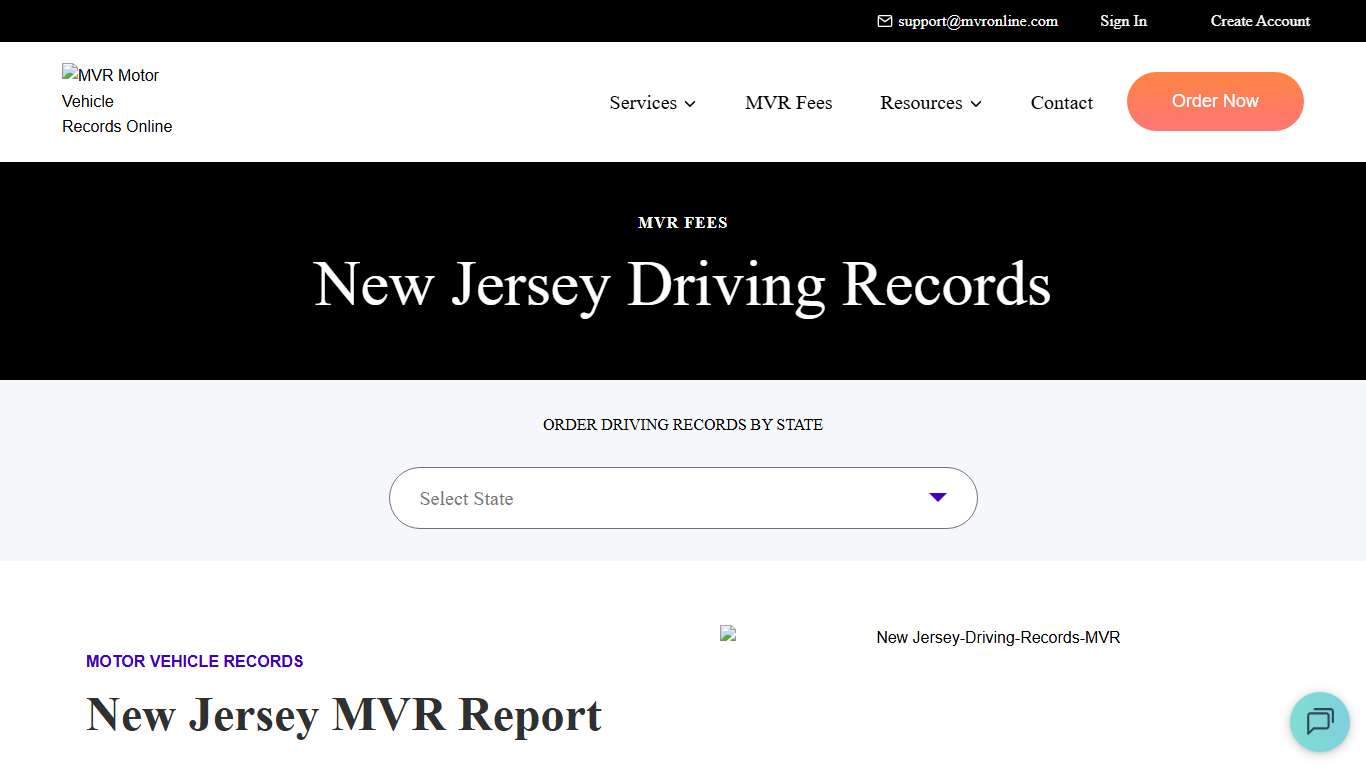
Task: Click the Create Account link
Action: (1259, 20)
